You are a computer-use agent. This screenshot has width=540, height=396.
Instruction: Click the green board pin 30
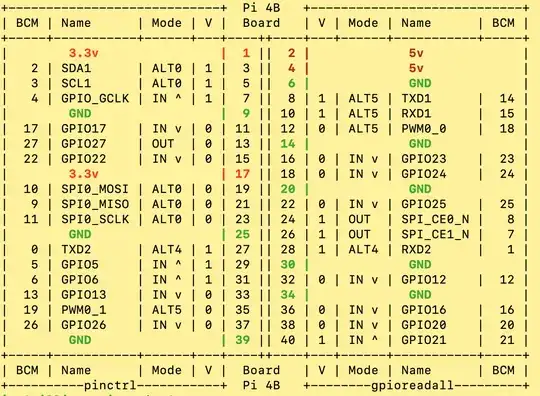(288, 264)
